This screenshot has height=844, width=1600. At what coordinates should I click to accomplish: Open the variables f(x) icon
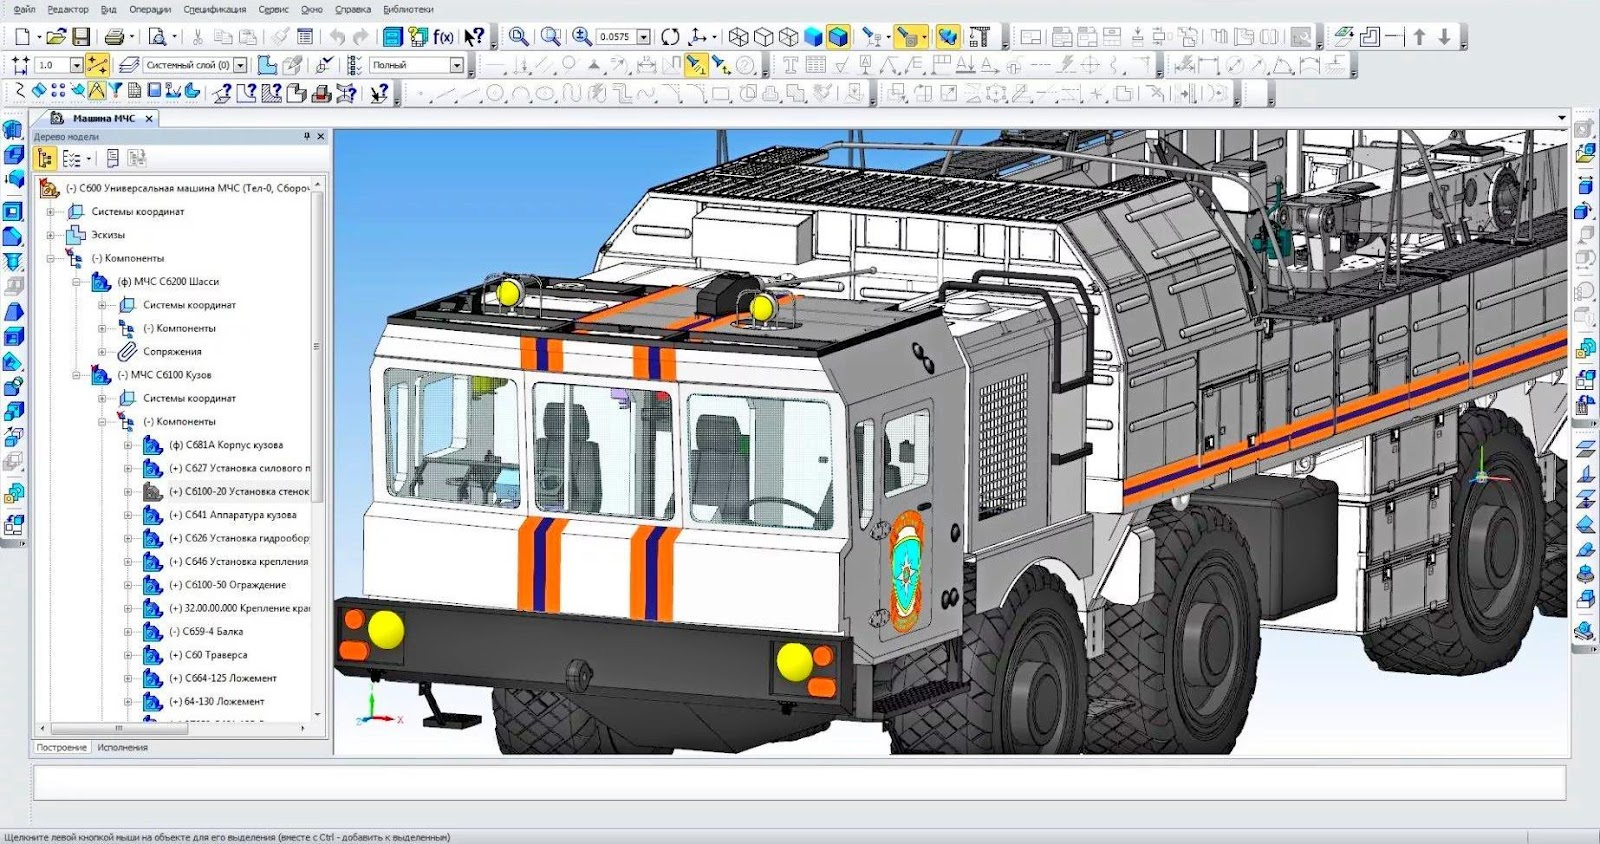tap(442, 37)
